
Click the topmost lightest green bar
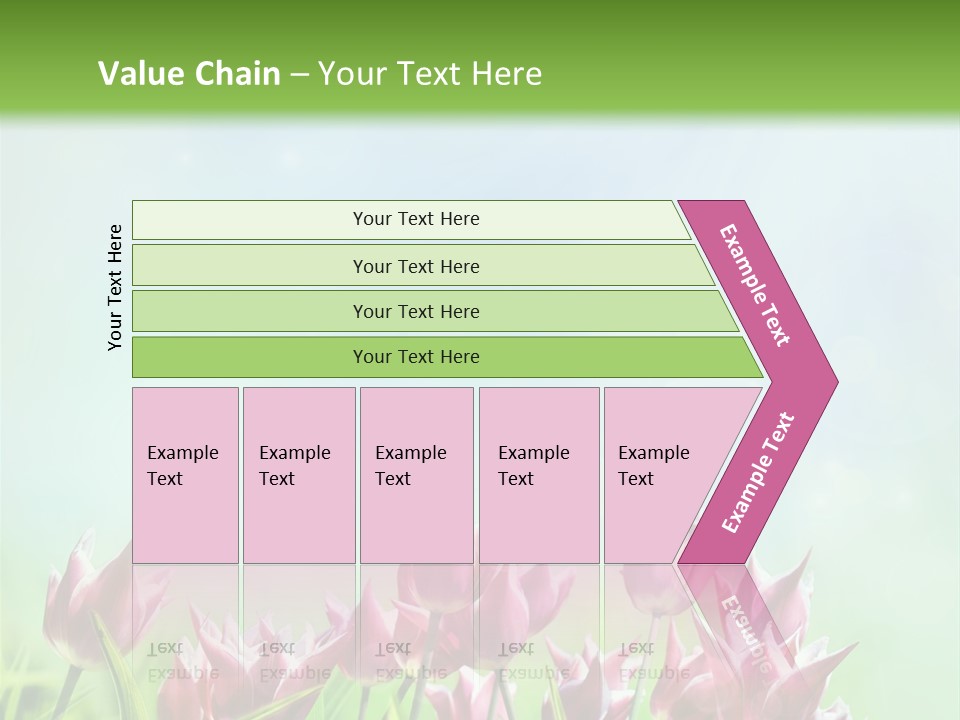(x=416, y=219)
